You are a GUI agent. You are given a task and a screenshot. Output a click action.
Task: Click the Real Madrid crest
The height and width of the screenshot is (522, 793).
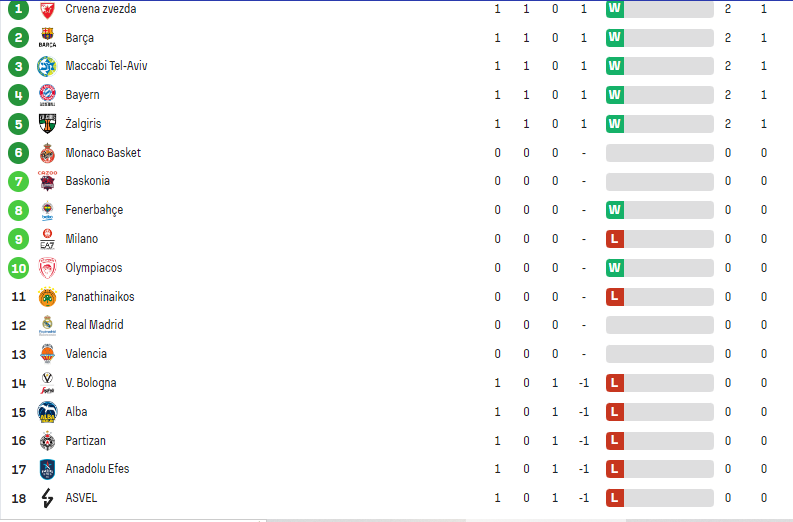tap(47, 325)
